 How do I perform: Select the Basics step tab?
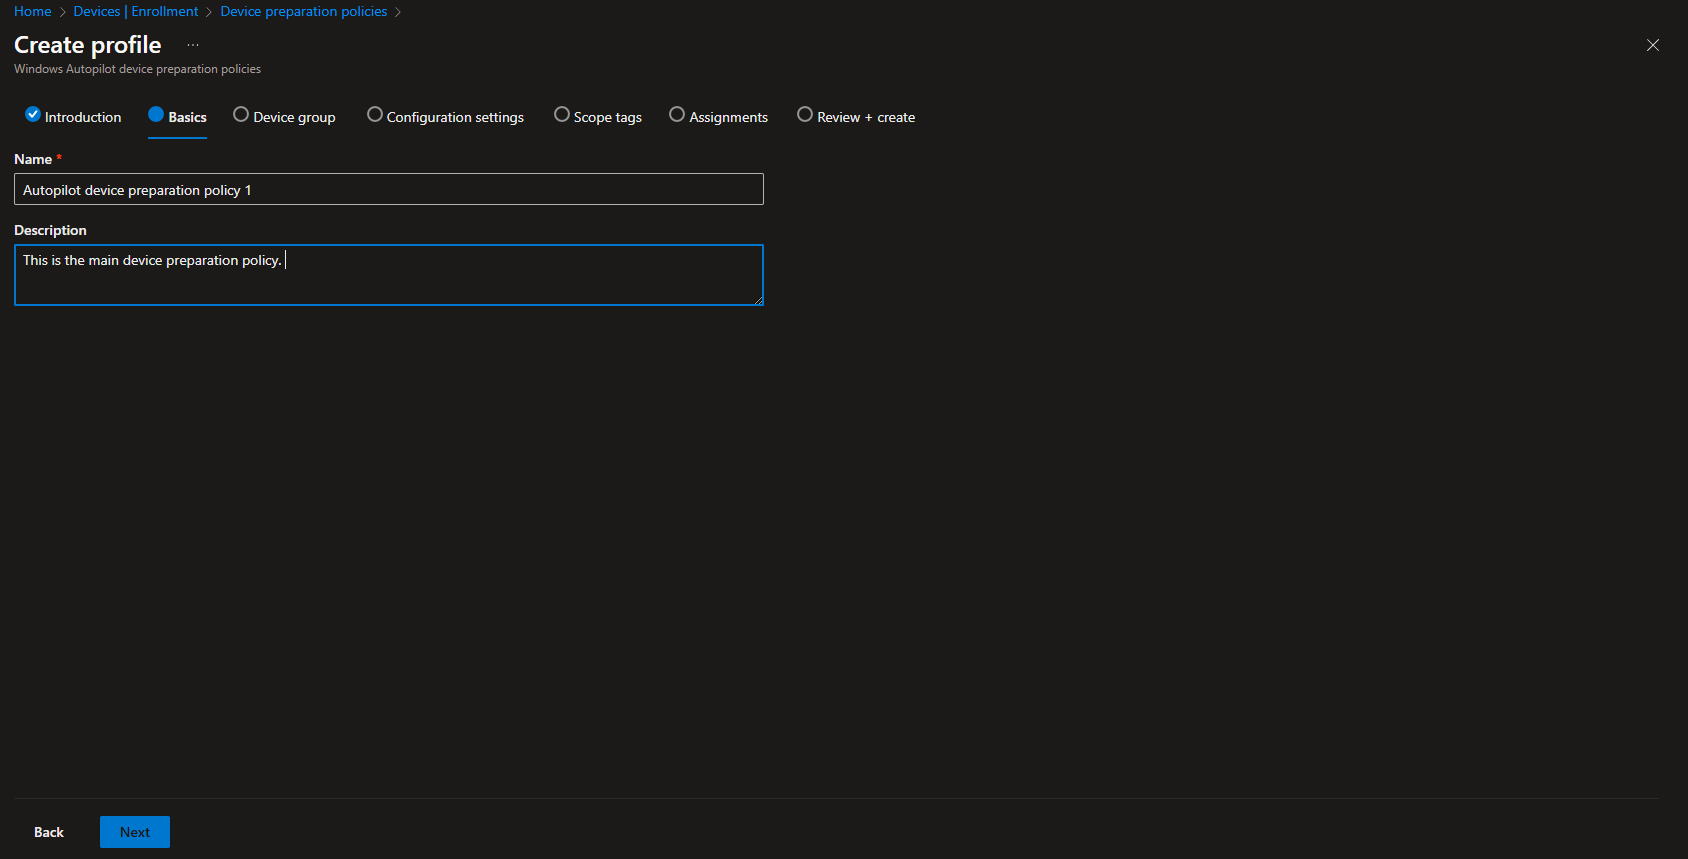(177, 117)
